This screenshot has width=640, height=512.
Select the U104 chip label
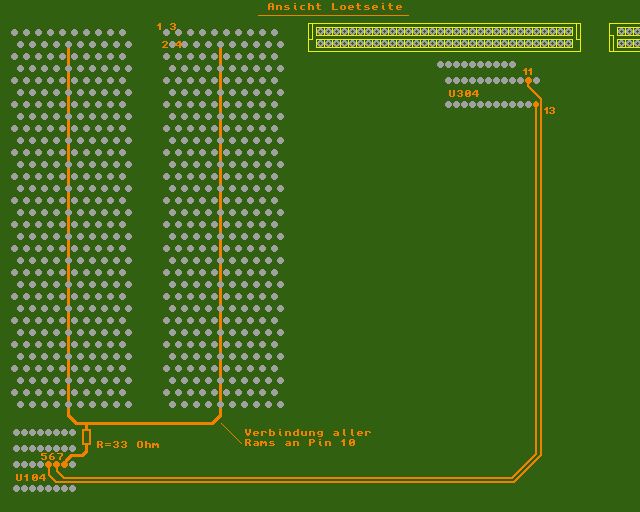point(31,477)
